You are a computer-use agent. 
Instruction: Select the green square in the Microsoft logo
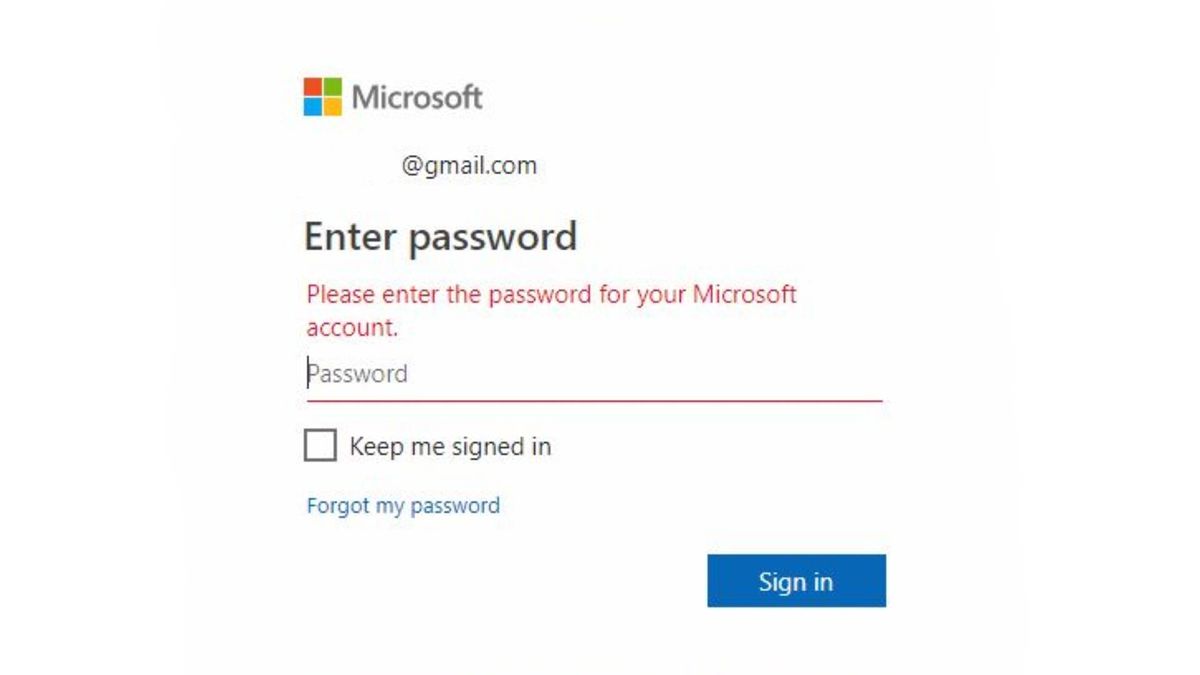[333, 86]
